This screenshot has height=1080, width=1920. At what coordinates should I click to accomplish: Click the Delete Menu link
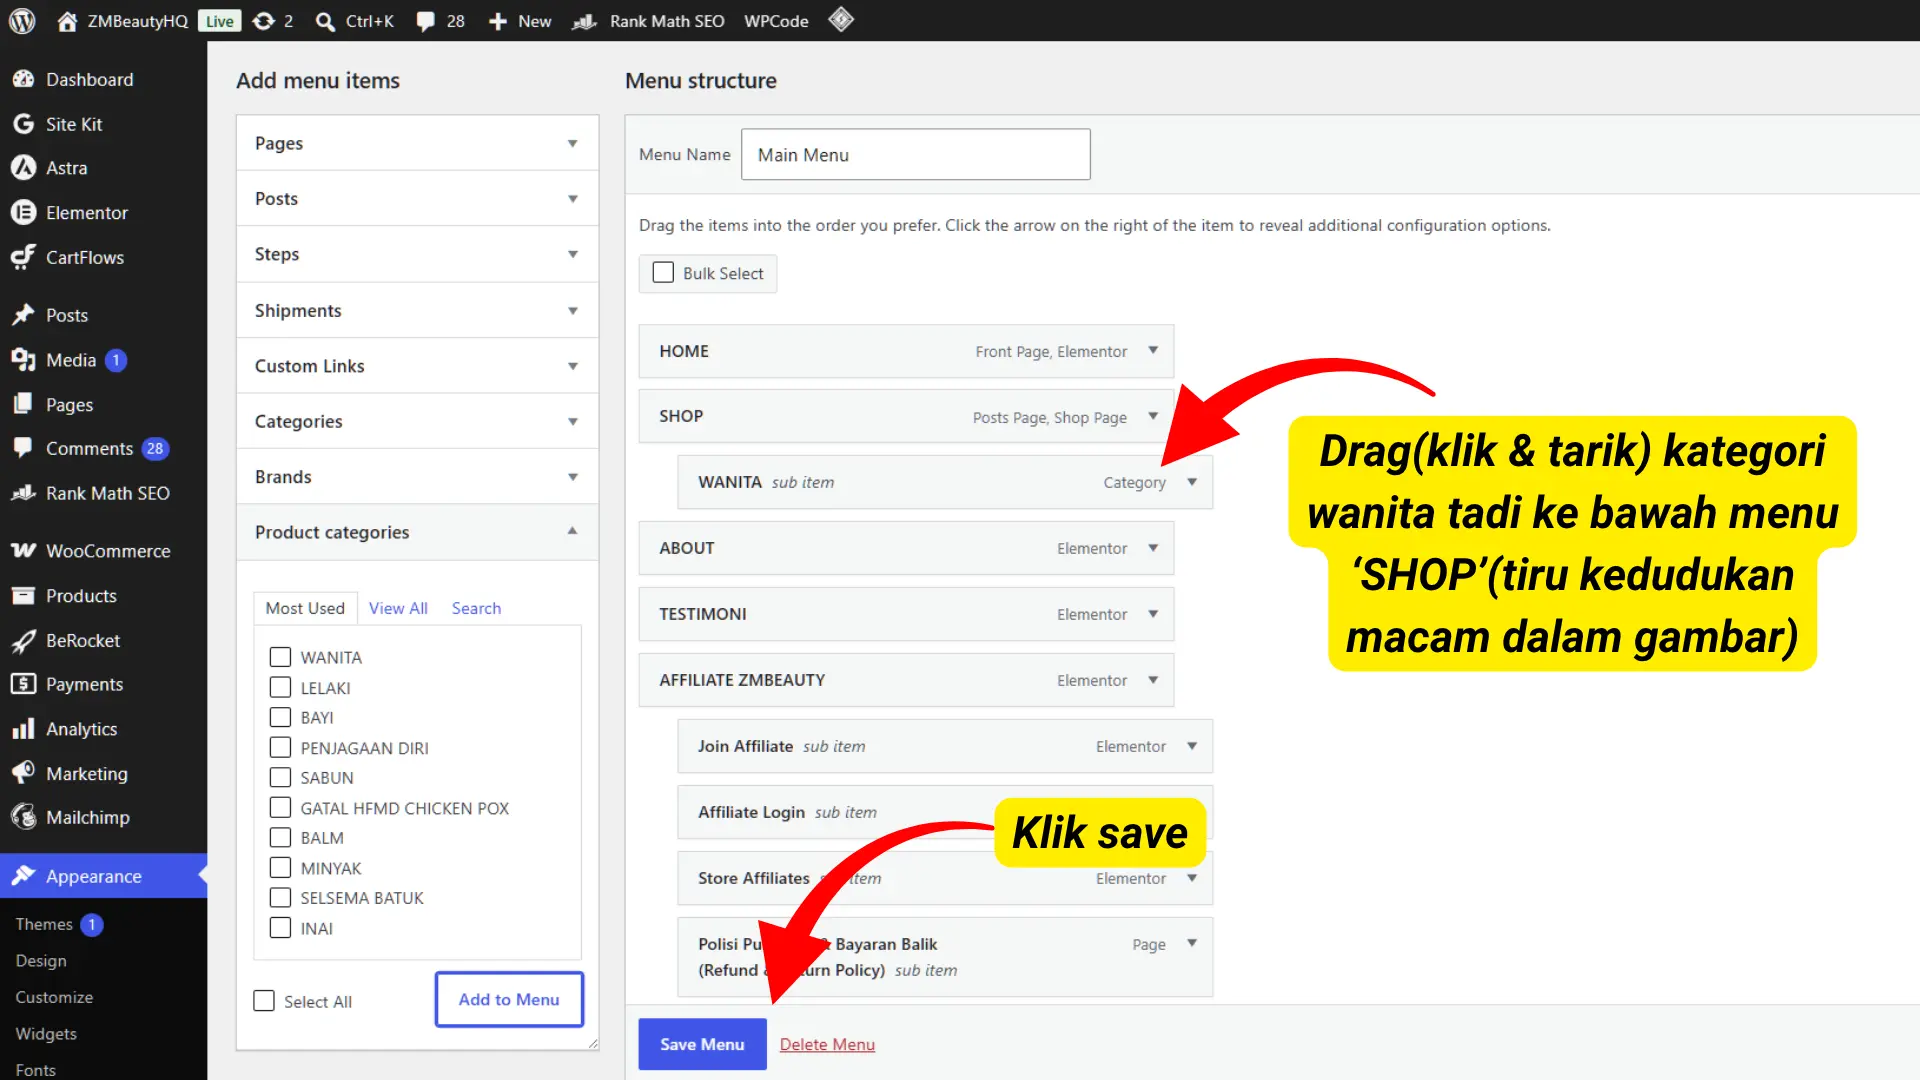click(827, 1044)
